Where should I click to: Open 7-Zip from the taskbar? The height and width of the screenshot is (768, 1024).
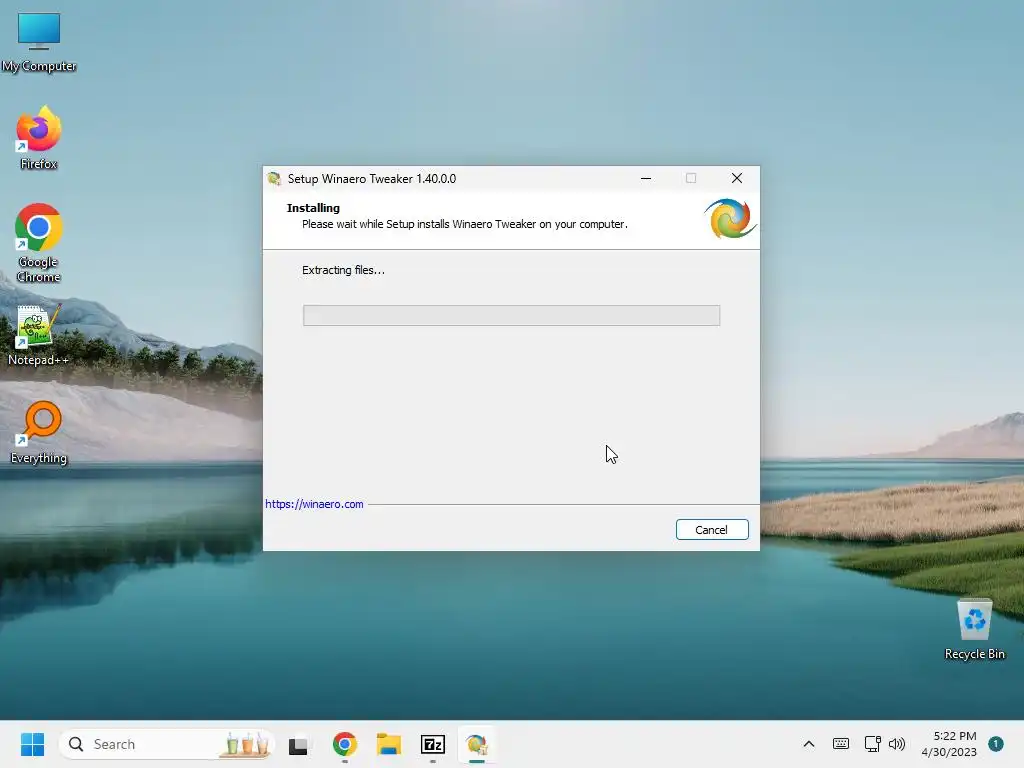(x=433, y=744)
